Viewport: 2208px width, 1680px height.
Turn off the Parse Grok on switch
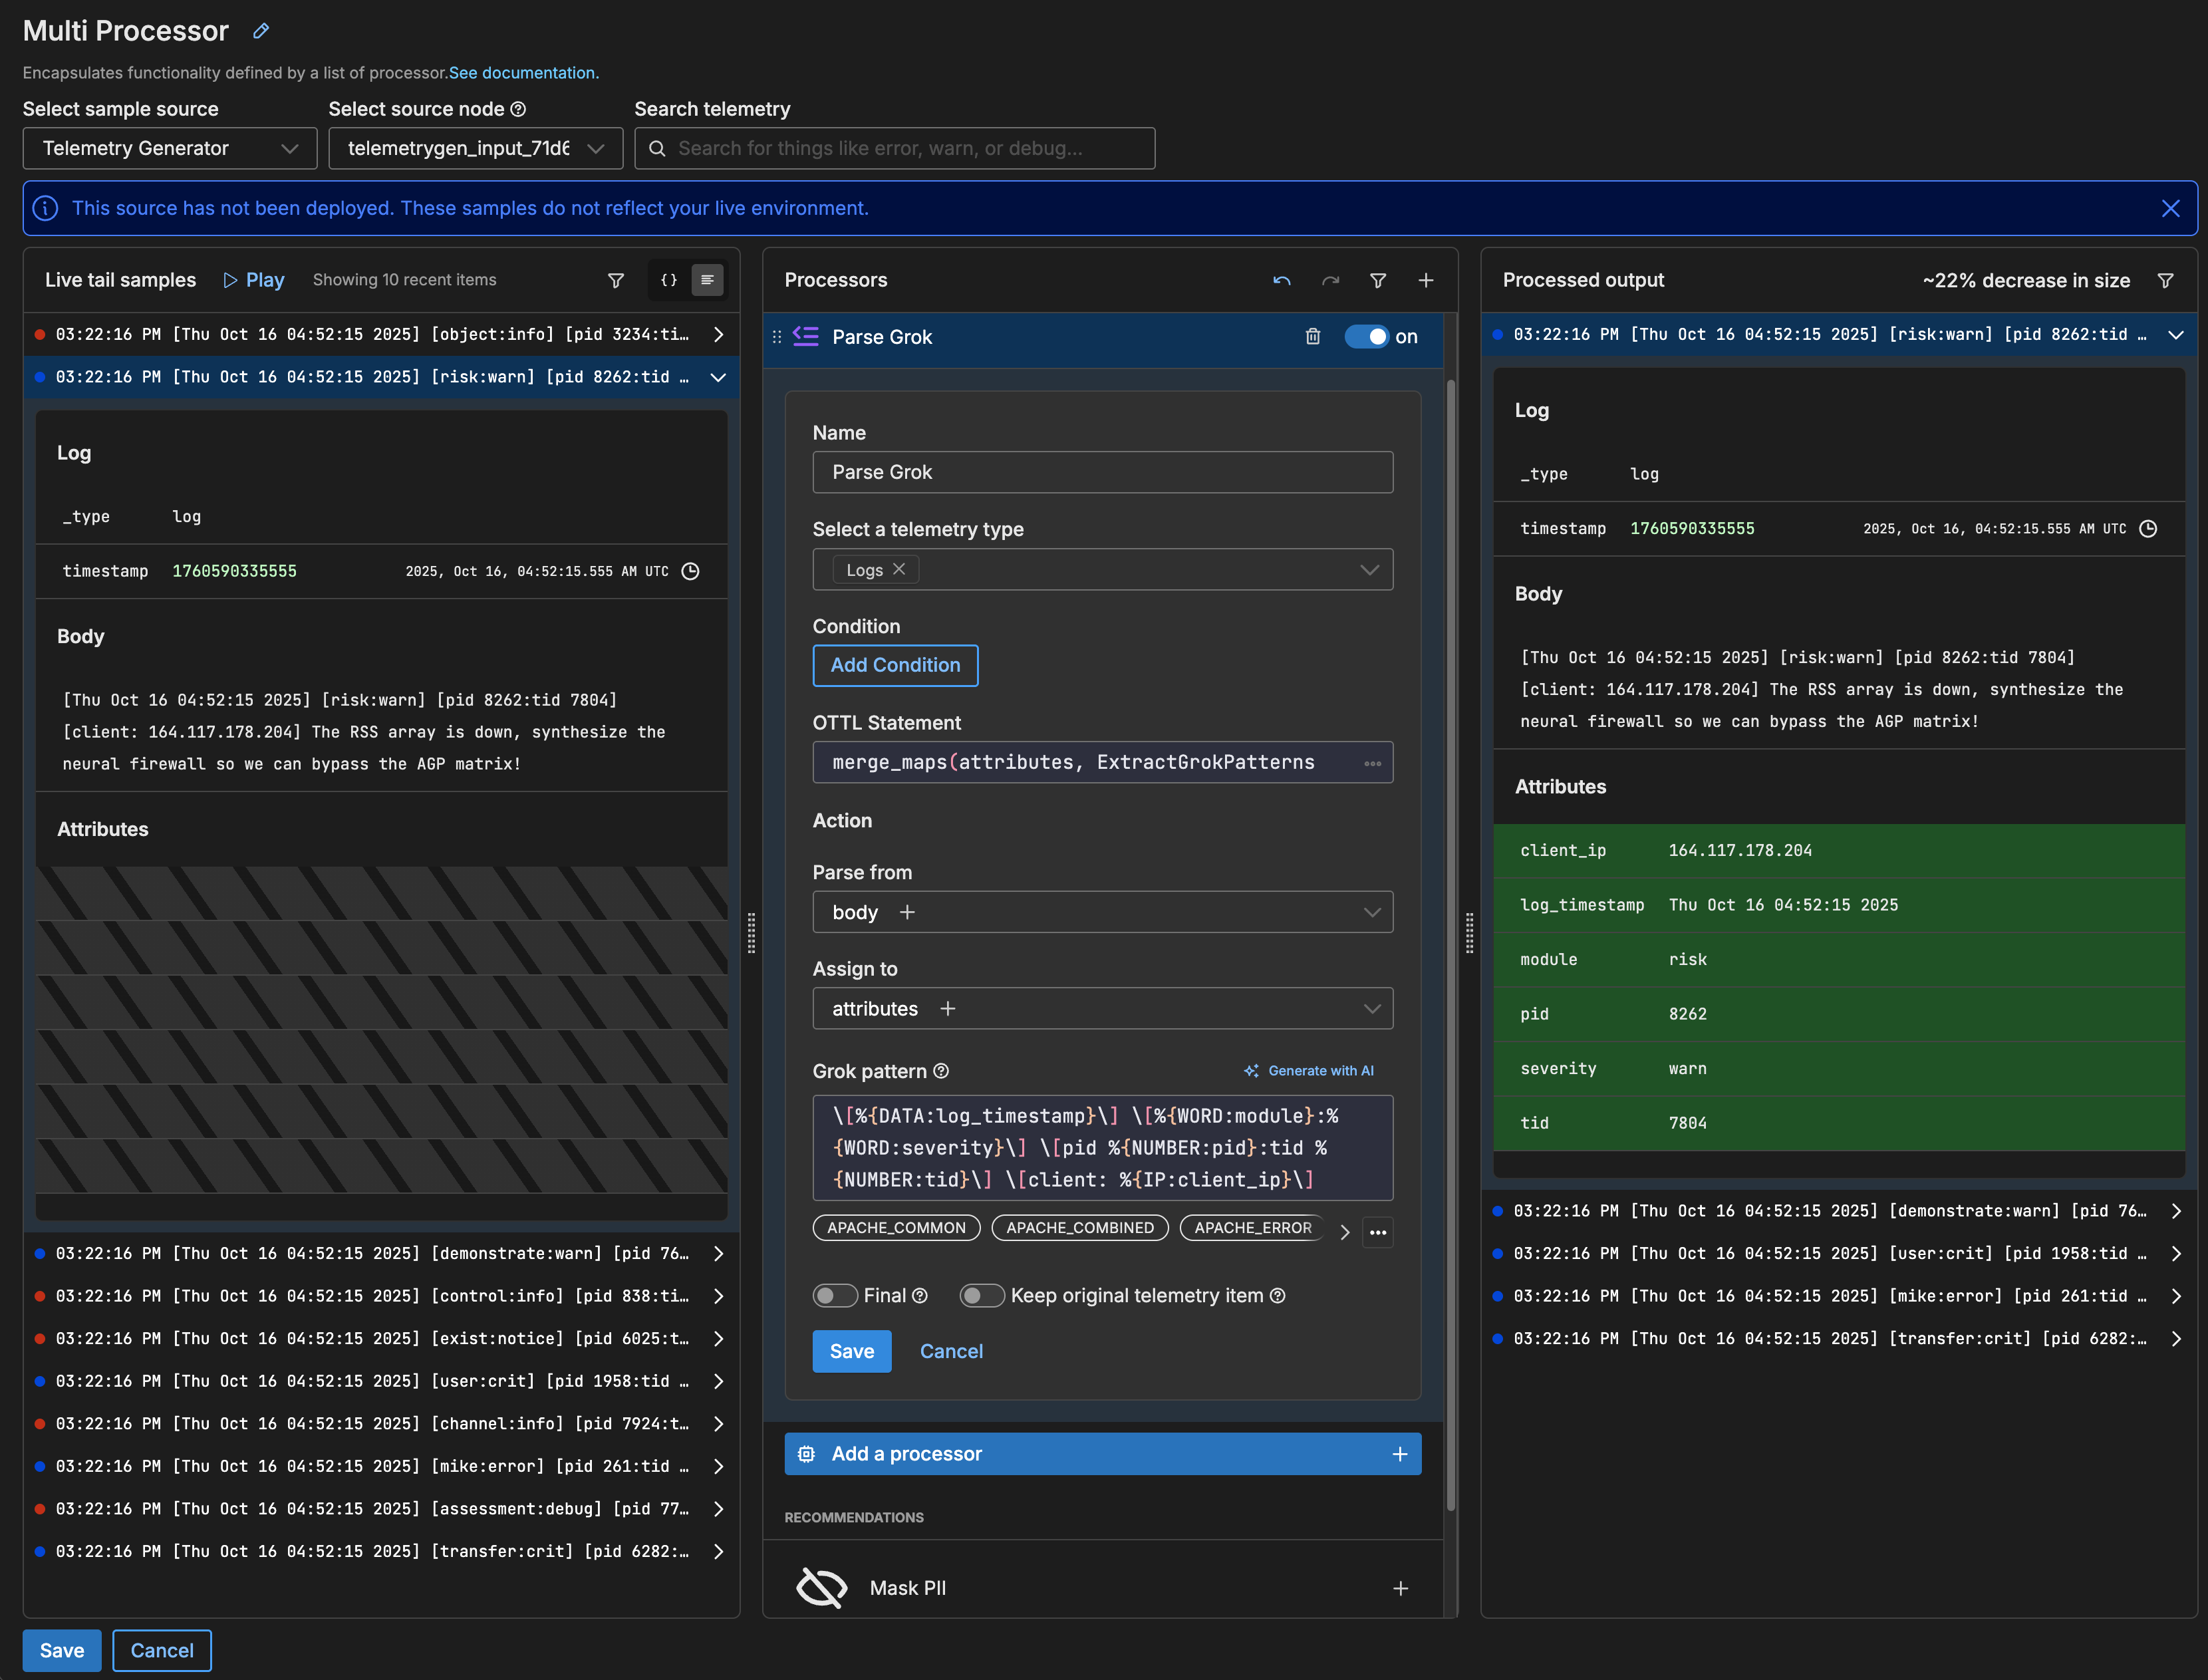pos(1366,337)
